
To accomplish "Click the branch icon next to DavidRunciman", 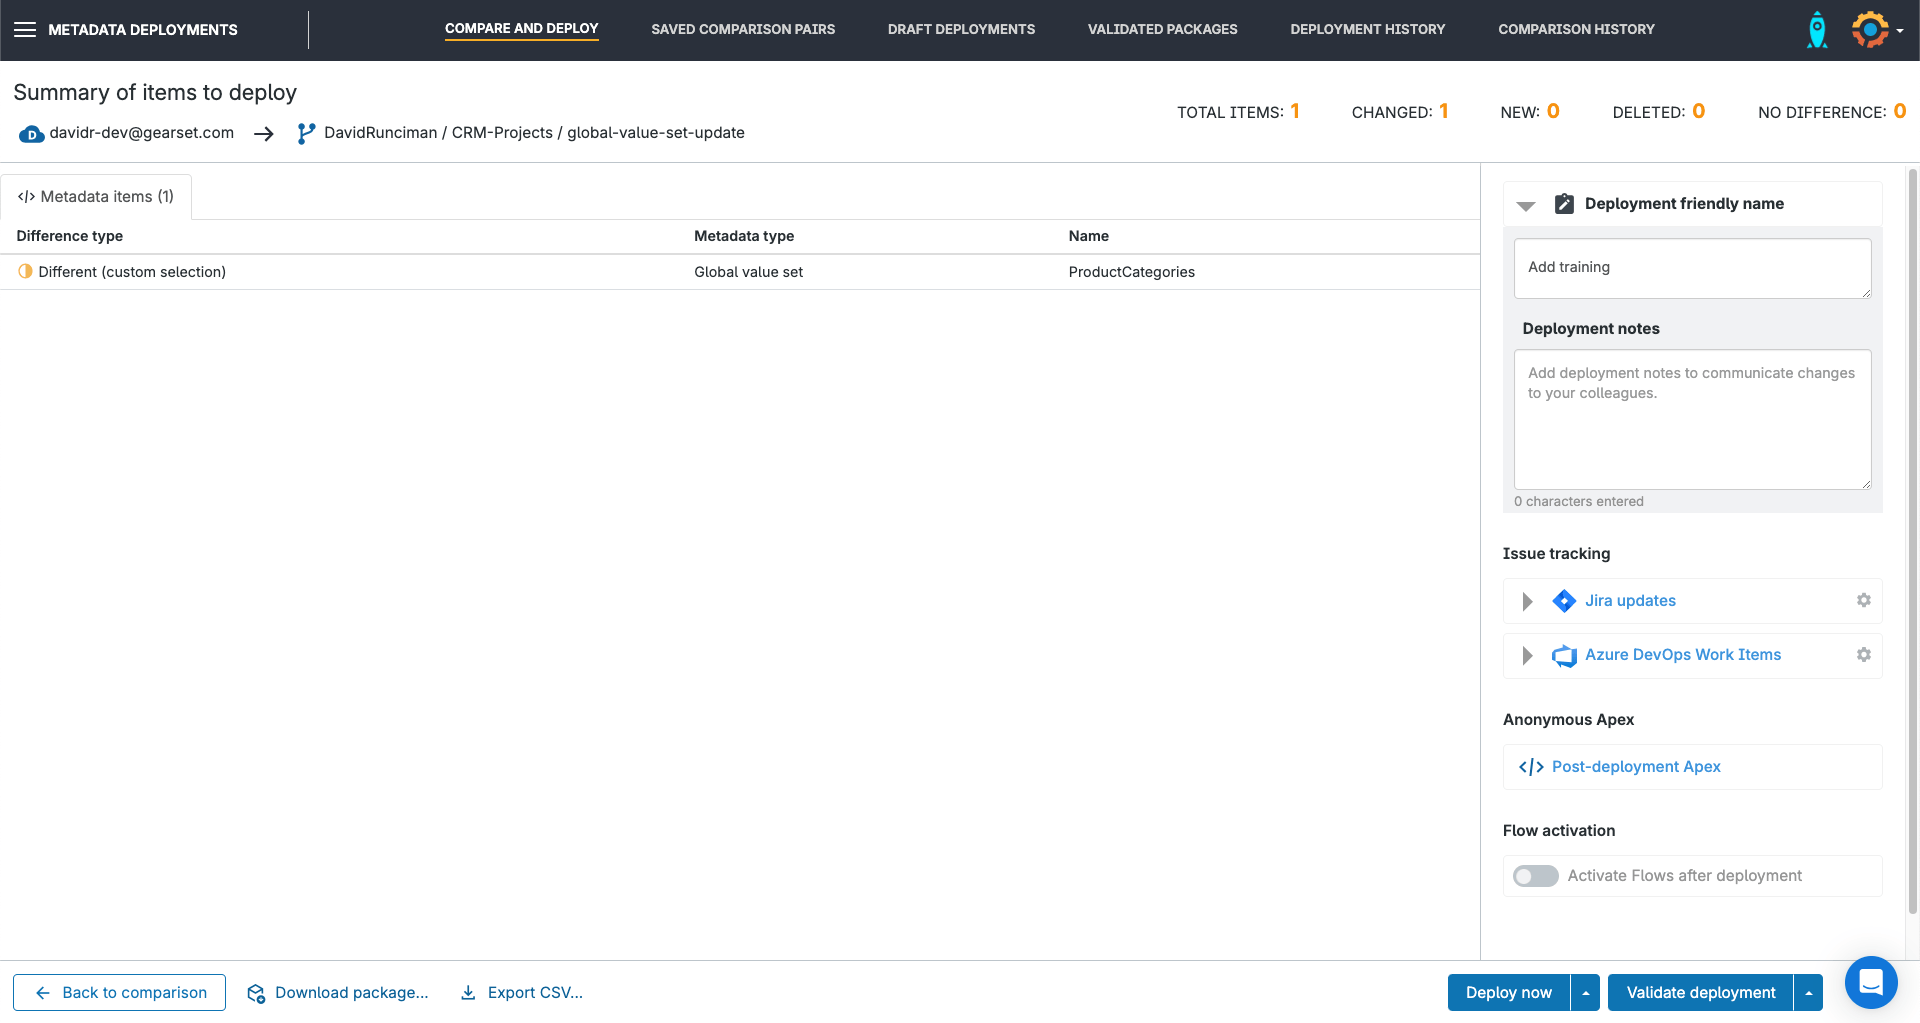I will tap(305, 132).
